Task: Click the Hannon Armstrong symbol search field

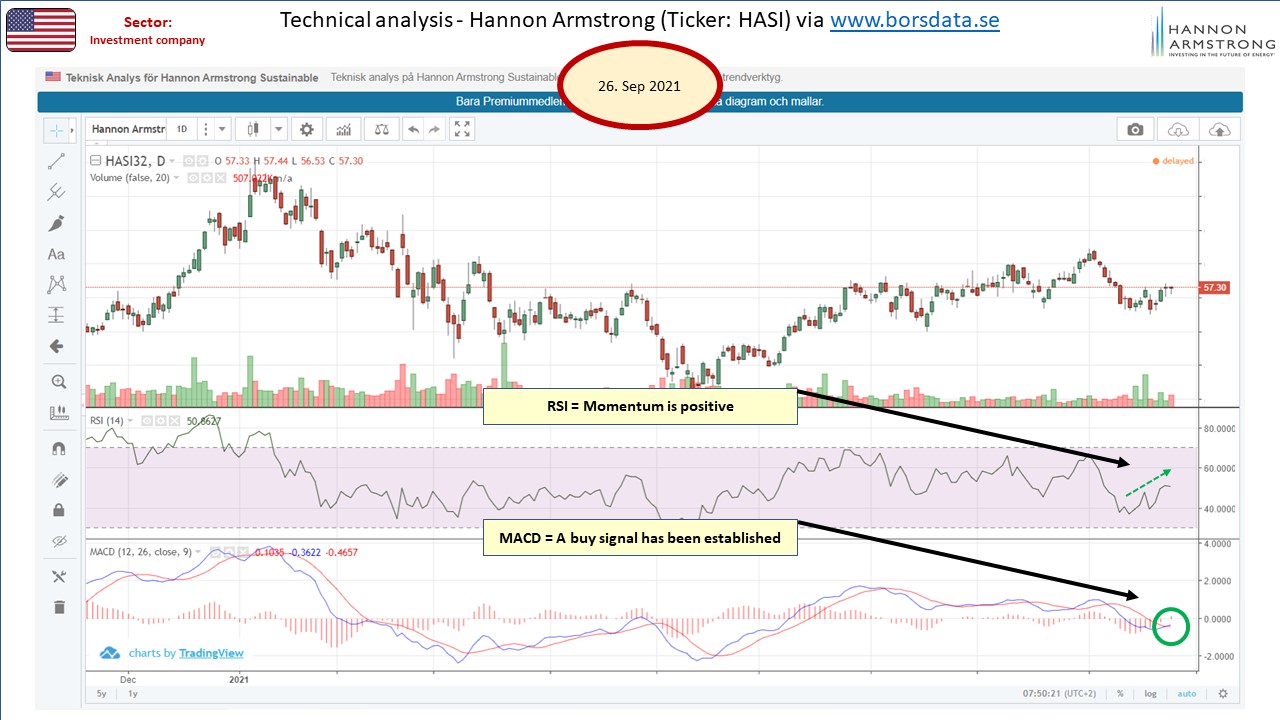Action: click(128, 129)
